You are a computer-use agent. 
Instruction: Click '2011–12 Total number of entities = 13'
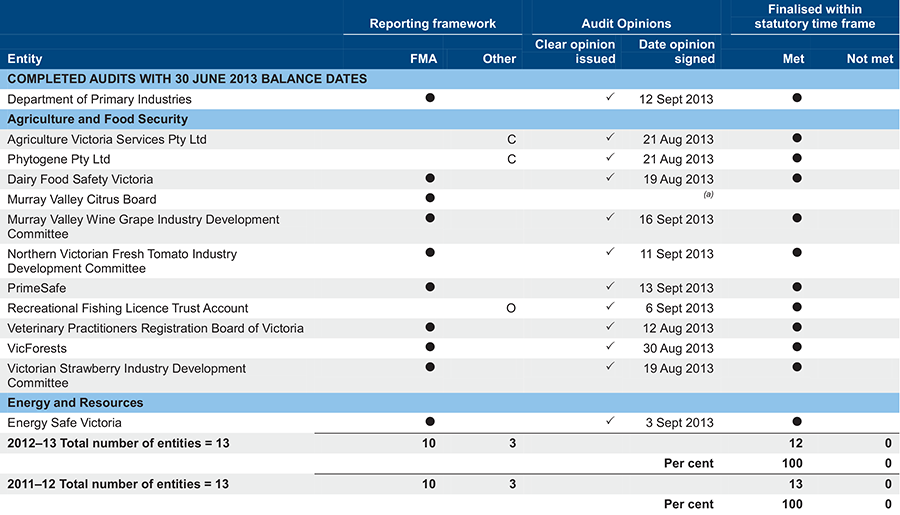pyautogui.click(x=118, y=485)
